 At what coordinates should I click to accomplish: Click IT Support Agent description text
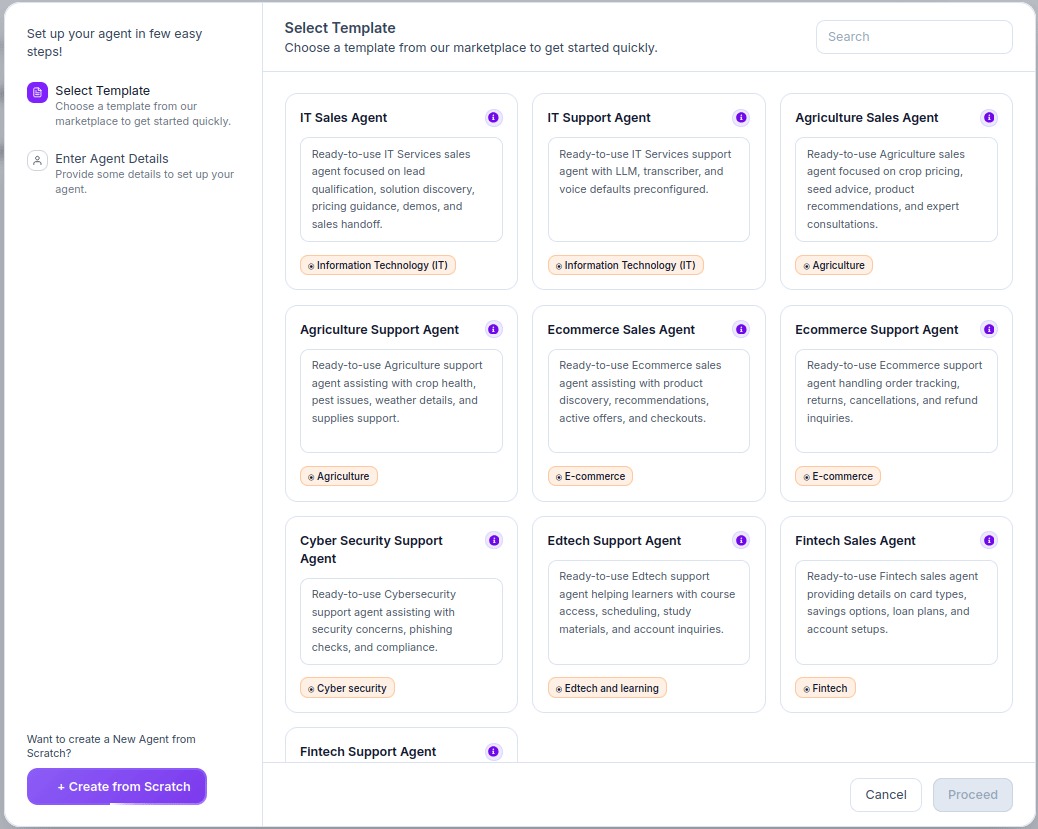click(x=645, y=171)
